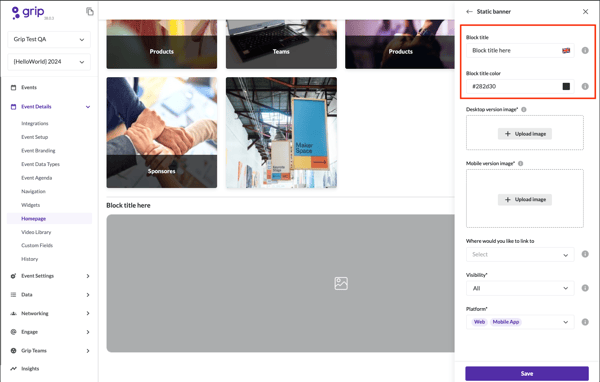Click the Block title input field
This screenshot has width=600, height=382.
coord(520,51)
